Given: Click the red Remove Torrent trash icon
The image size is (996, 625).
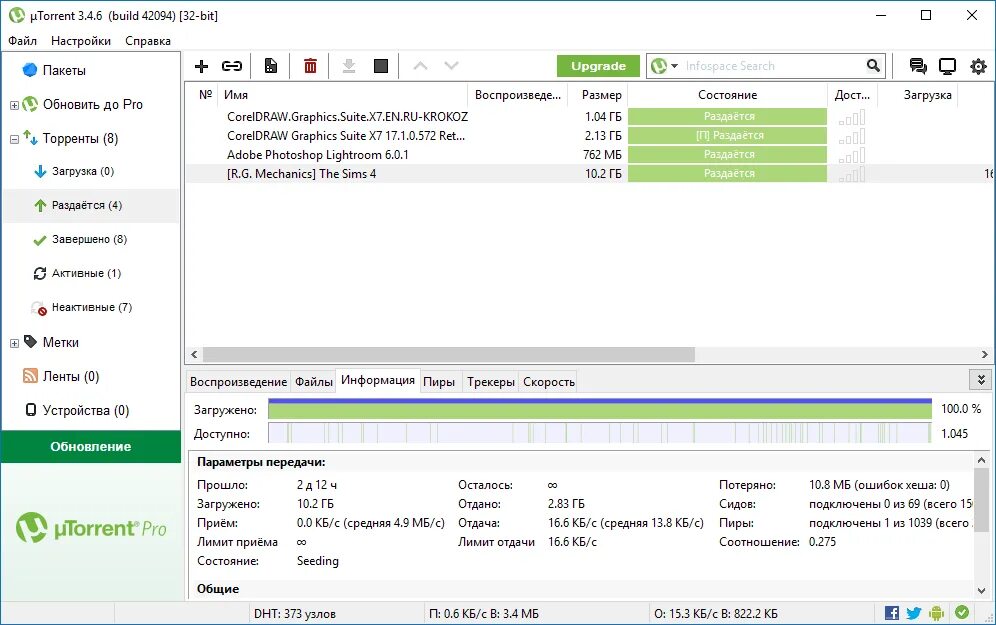Looking at the screenshot, I should (x=310, y=66).
